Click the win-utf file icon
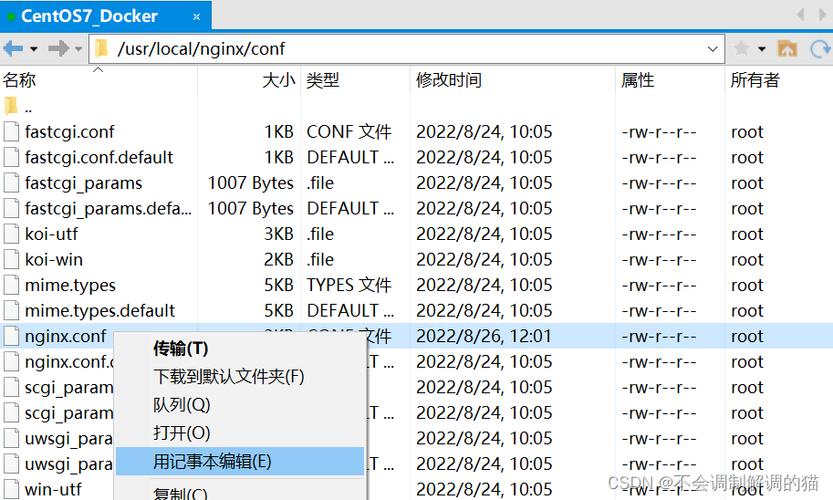The image size is (833, 500). 11,489
